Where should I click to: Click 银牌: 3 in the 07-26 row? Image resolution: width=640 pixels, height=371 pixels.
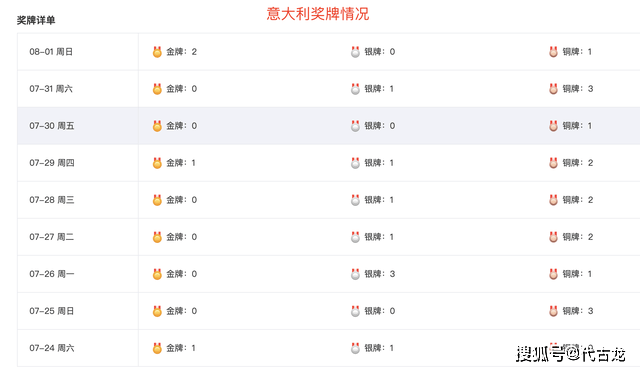coord(380,274)
